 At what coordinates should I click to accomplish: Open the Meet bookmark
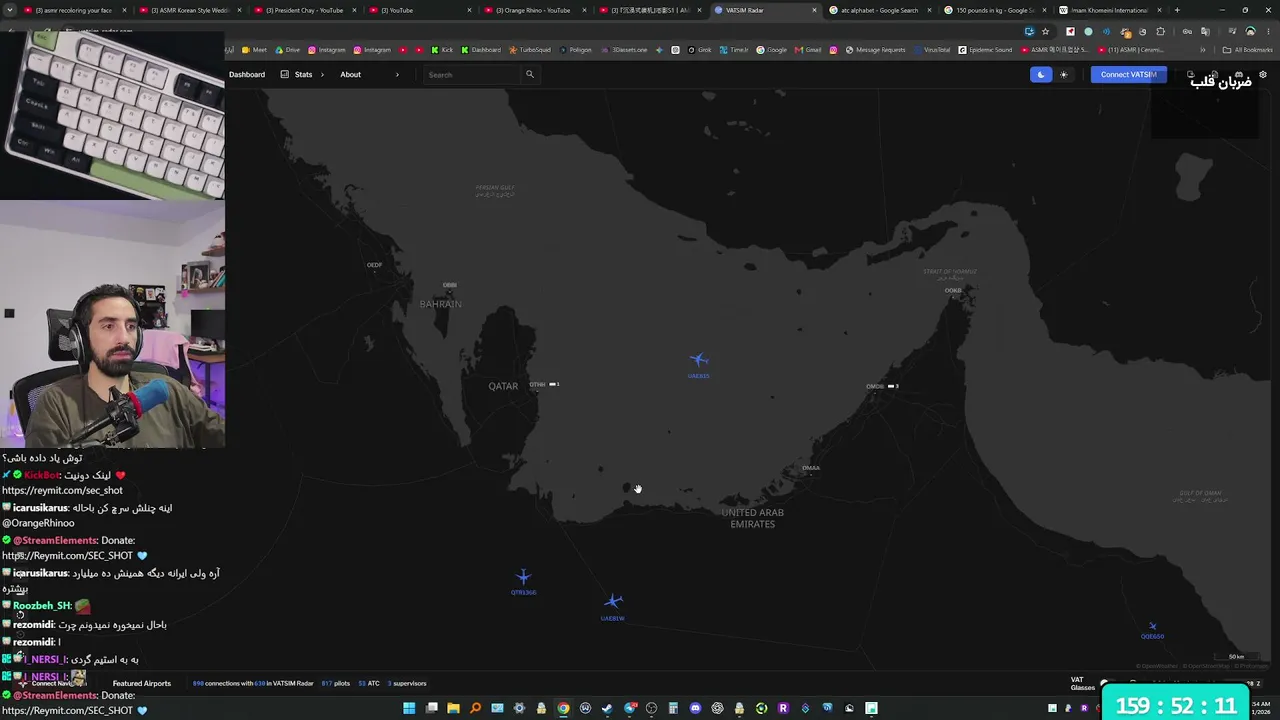(x=255, y=50)
